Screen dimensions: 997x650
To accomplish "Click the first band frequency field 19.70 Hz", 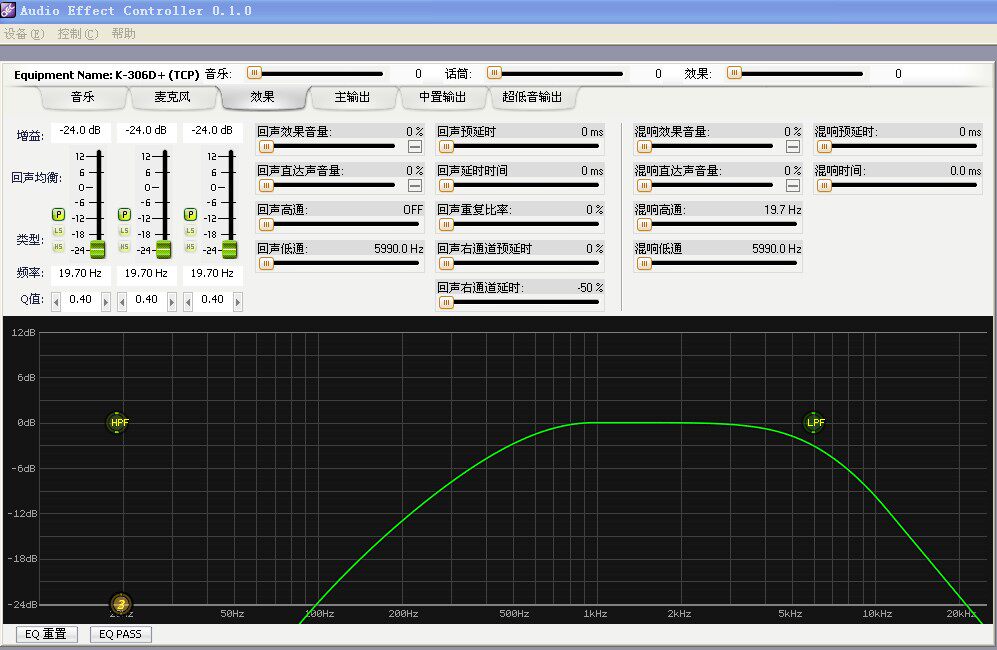I will (x=80, y=273).
